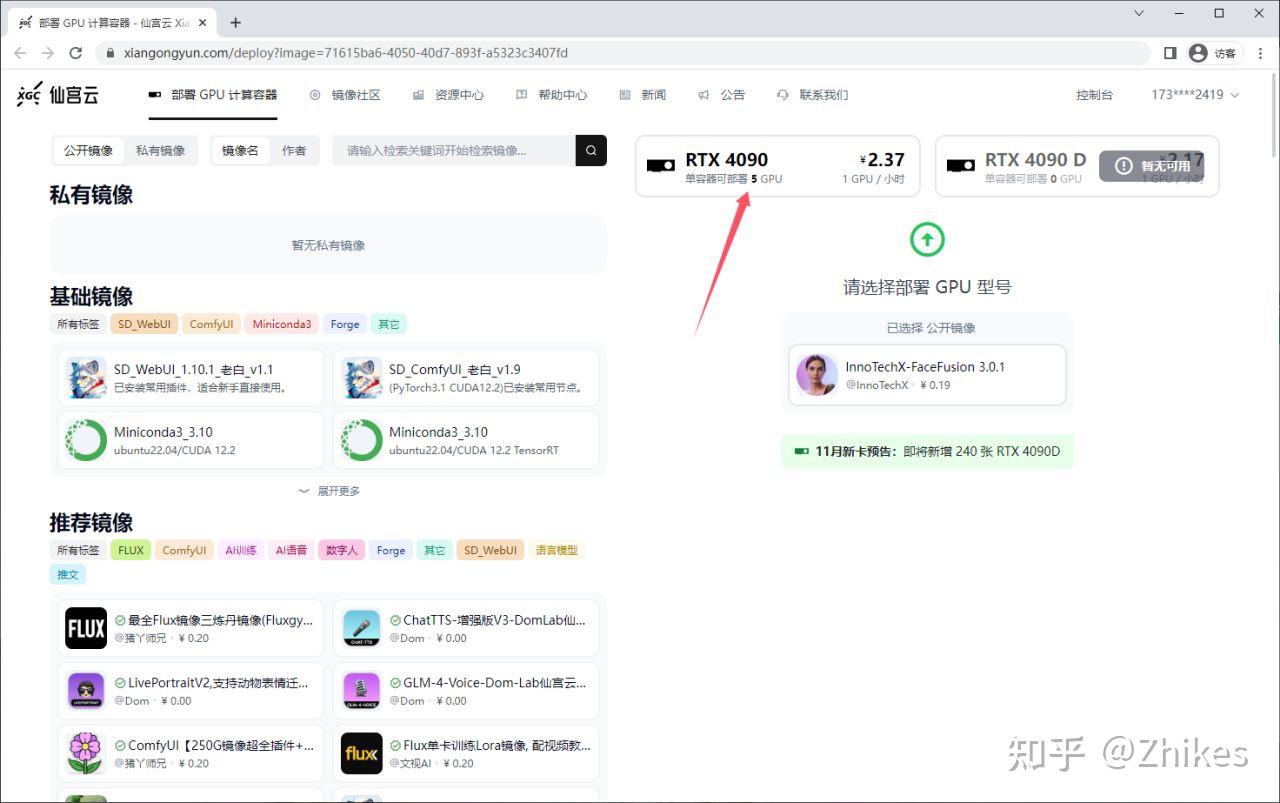1280x803 pixels.
Task: Filter 基础镜像 by SD_WebUI tag
Action: 146,324
